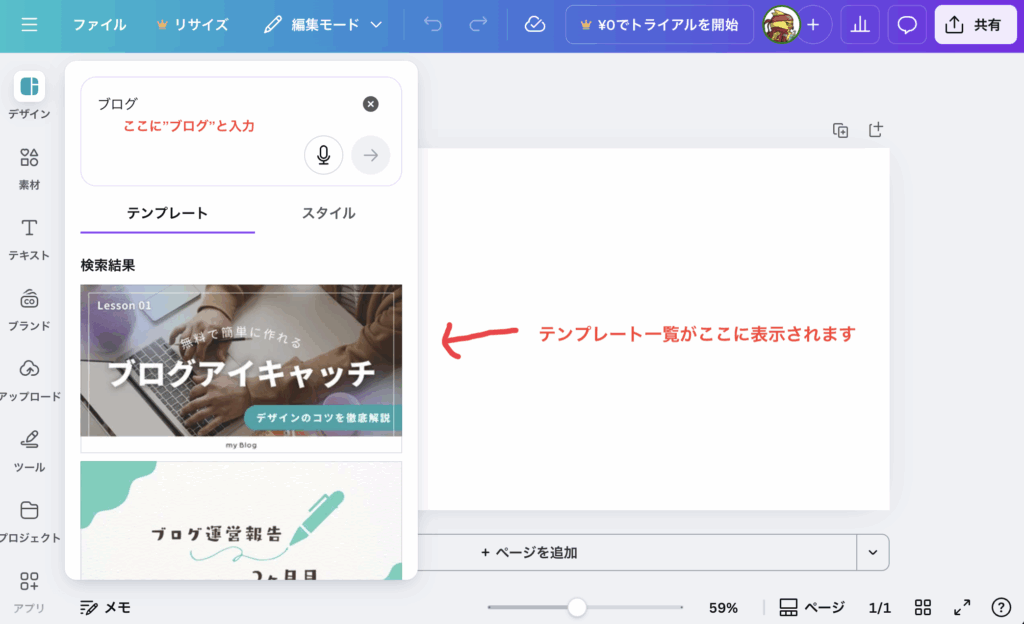Viewport: 1024px width, 624px height.
Task: Toggle fullscreen presentation mode icon
Action: coord(962,607)
